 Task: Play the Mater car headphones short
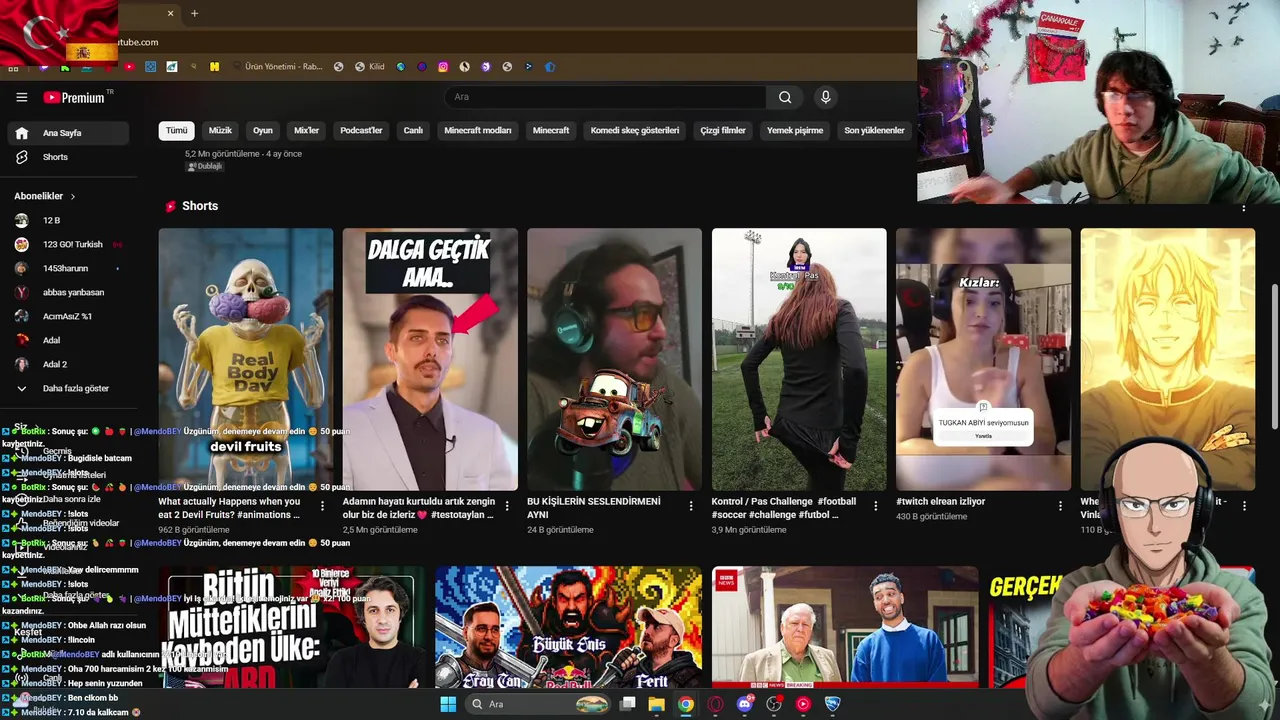point(615,359)
